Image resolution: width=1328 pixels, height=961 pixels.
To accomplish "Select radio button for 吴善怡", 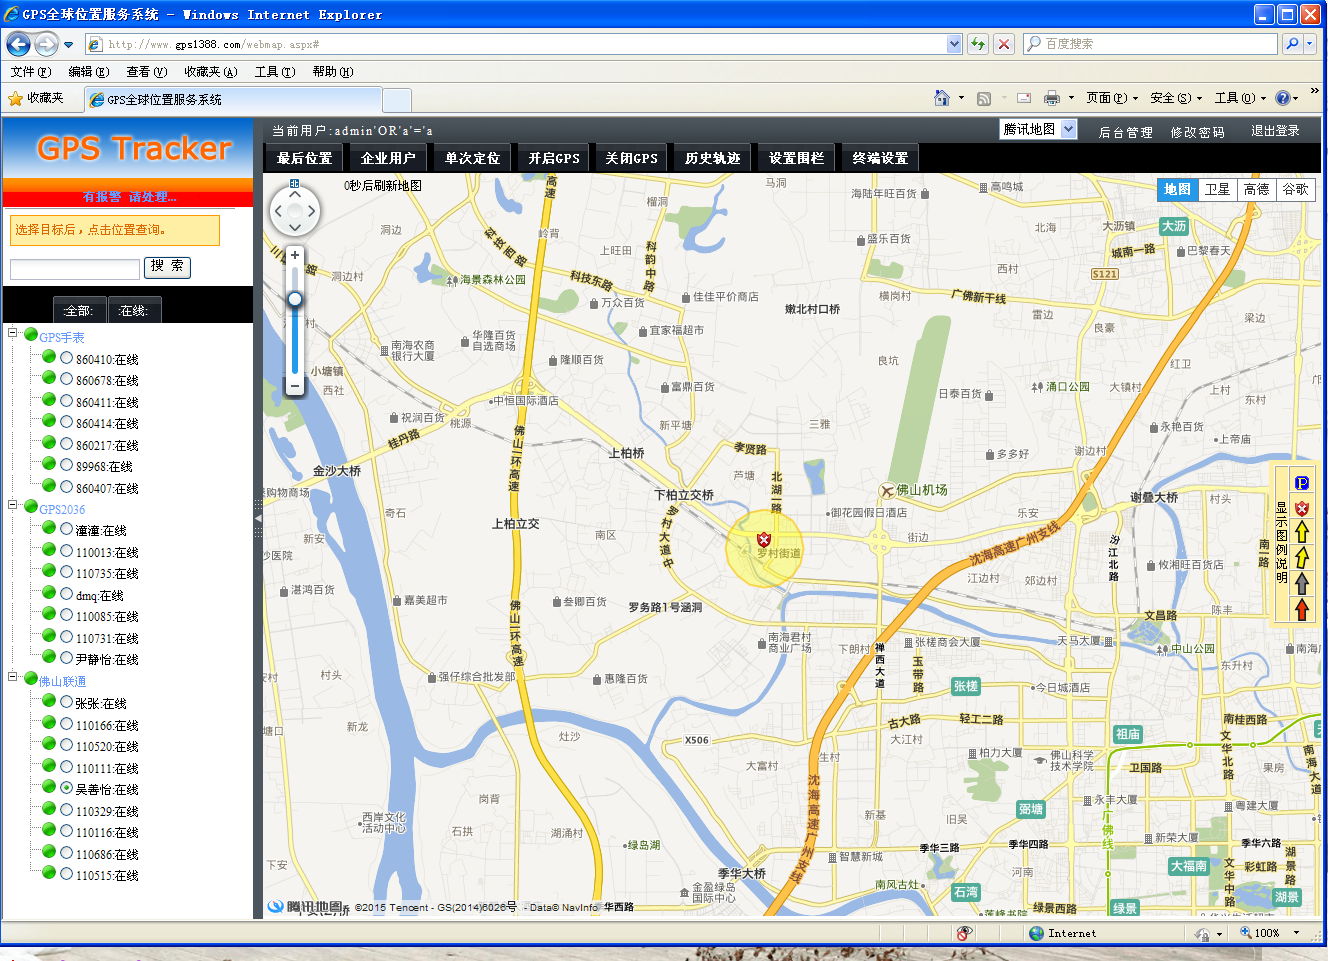I will [x=67, y=788].
